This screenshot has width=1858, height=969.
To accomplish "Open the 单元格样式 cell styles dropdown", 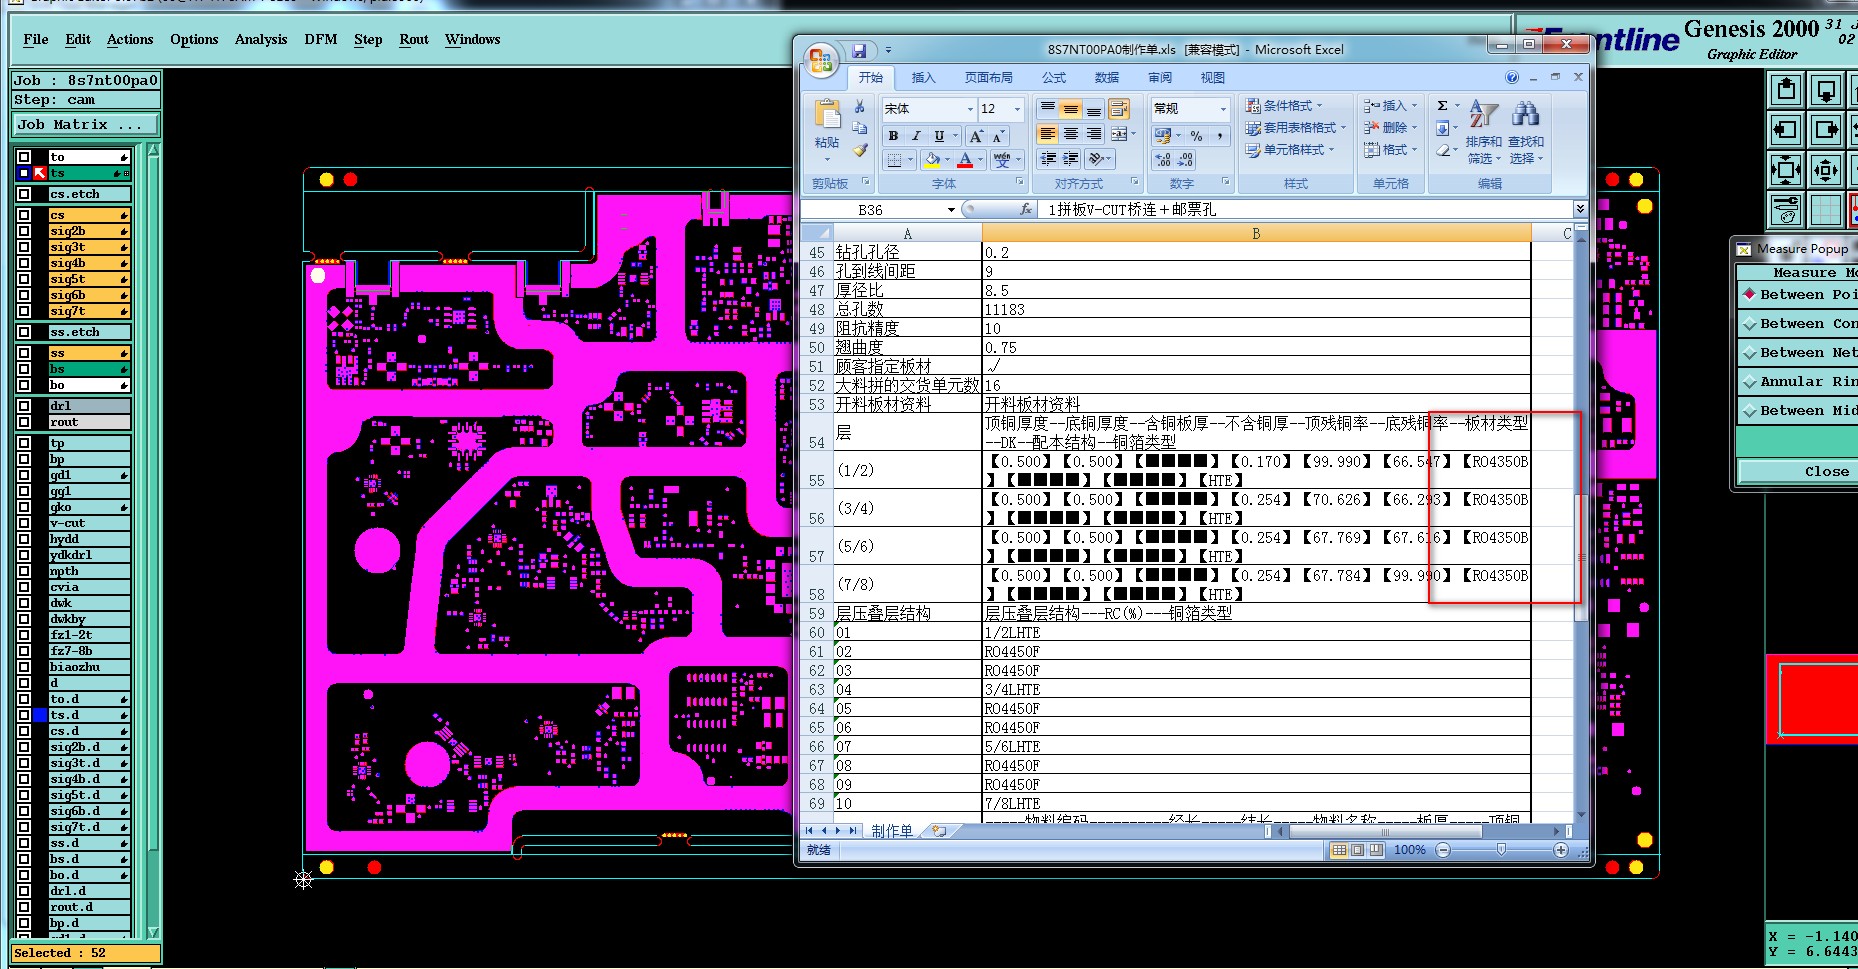I will click(1290, 150).
